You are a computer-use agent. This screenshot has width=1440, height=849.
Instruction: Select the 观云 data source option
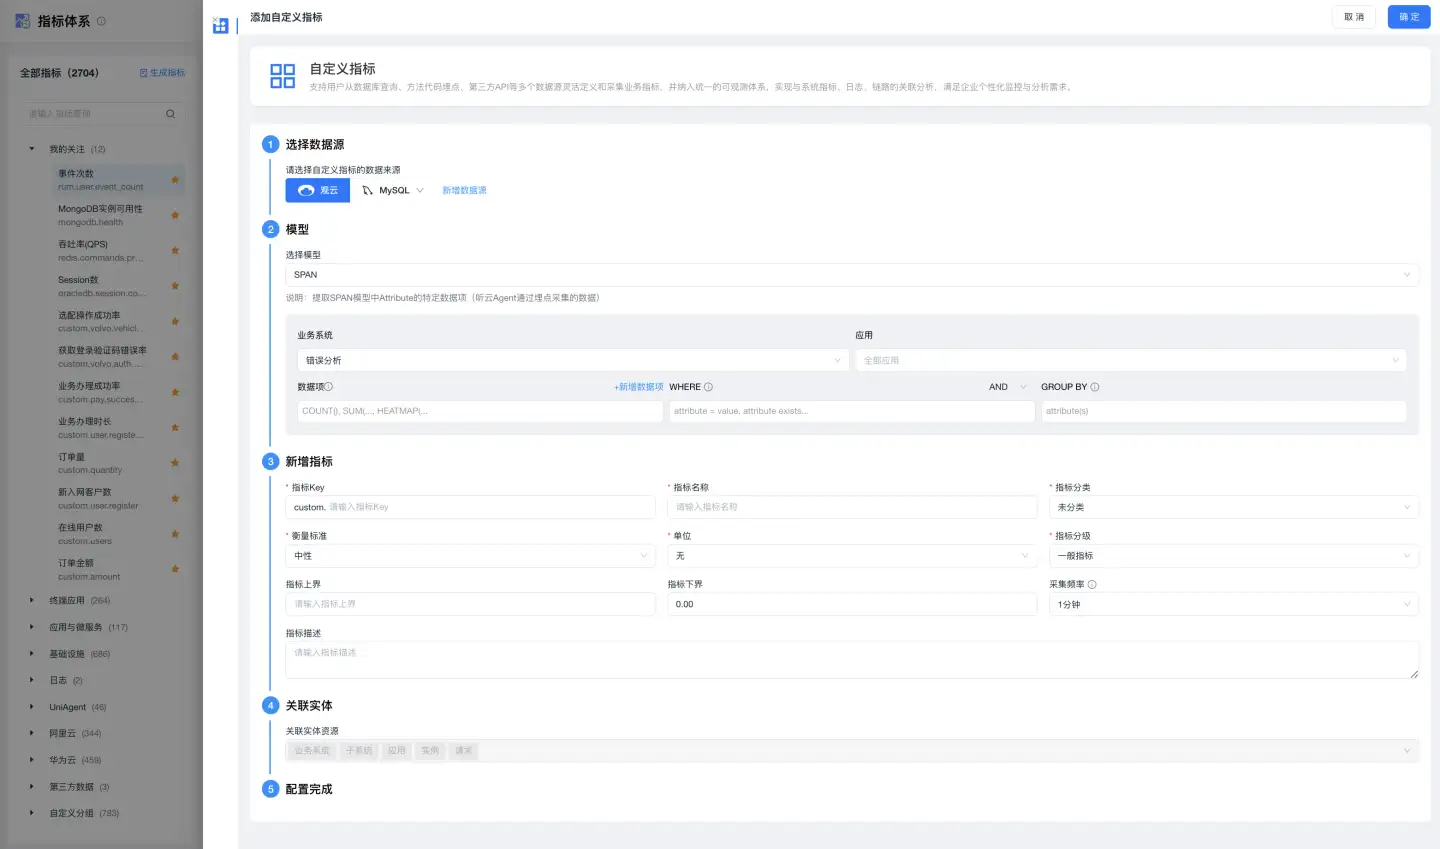pos(318,190)
